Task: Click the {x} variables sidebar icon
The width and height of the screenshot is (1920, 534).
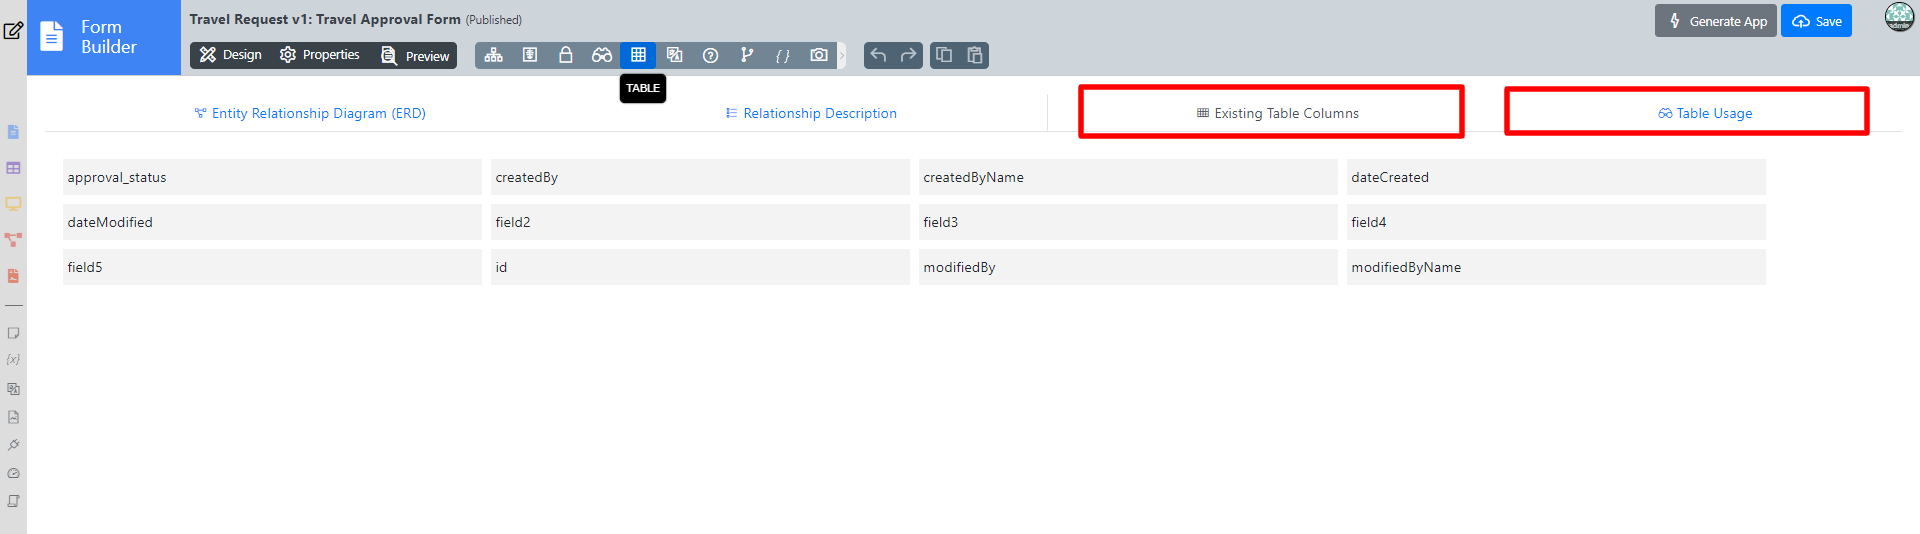Action: [13, 360]
